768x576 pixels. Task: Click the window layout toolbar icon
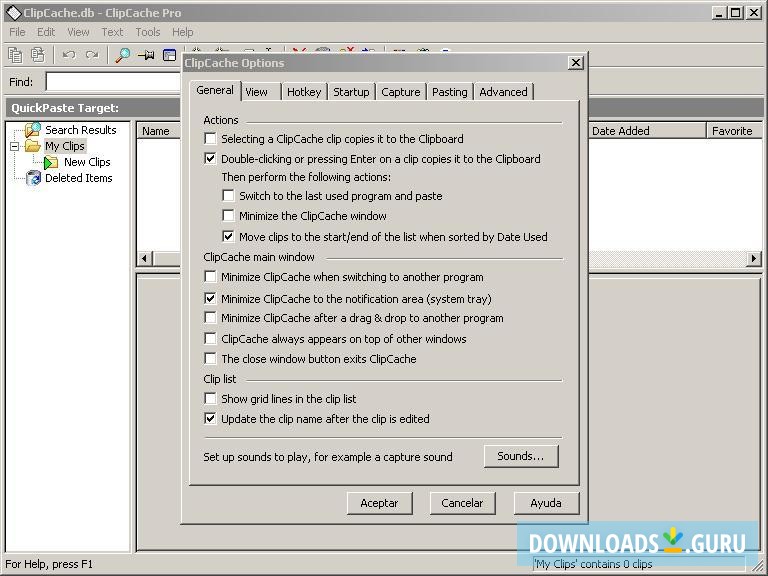(169, 55)
